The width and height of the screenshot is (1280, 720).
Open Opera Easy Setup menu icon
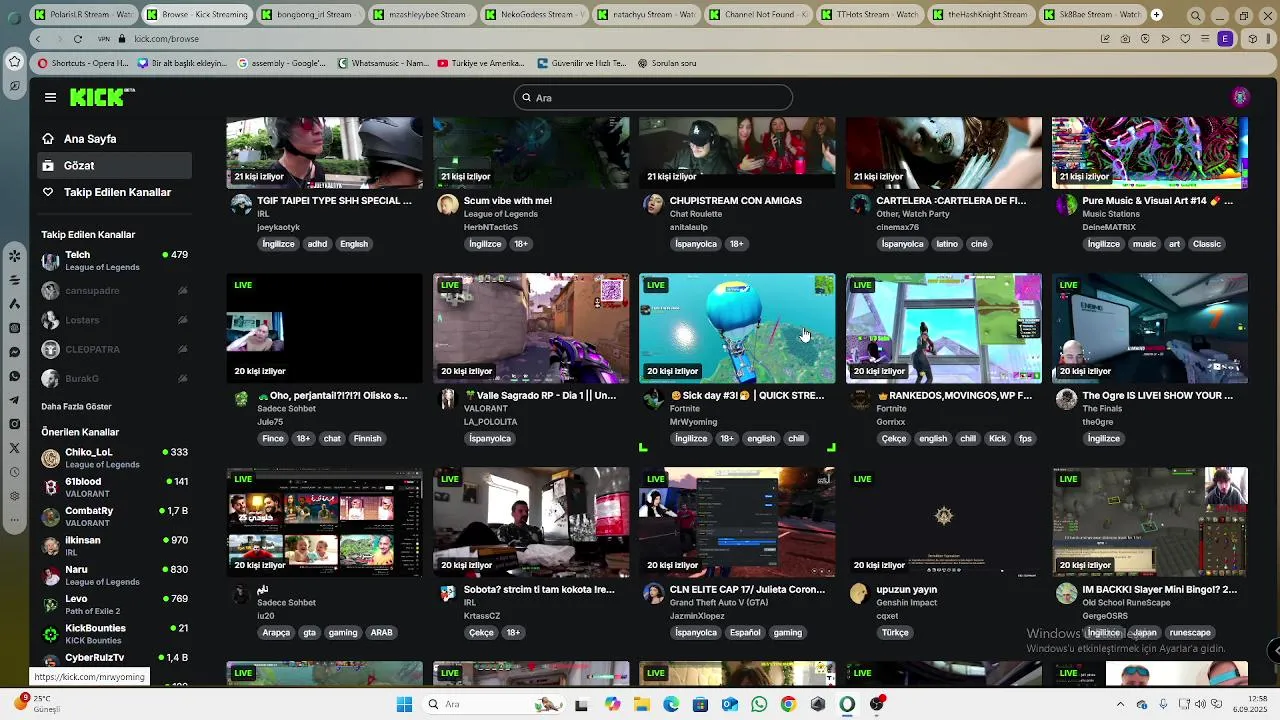click(1205, 38)
